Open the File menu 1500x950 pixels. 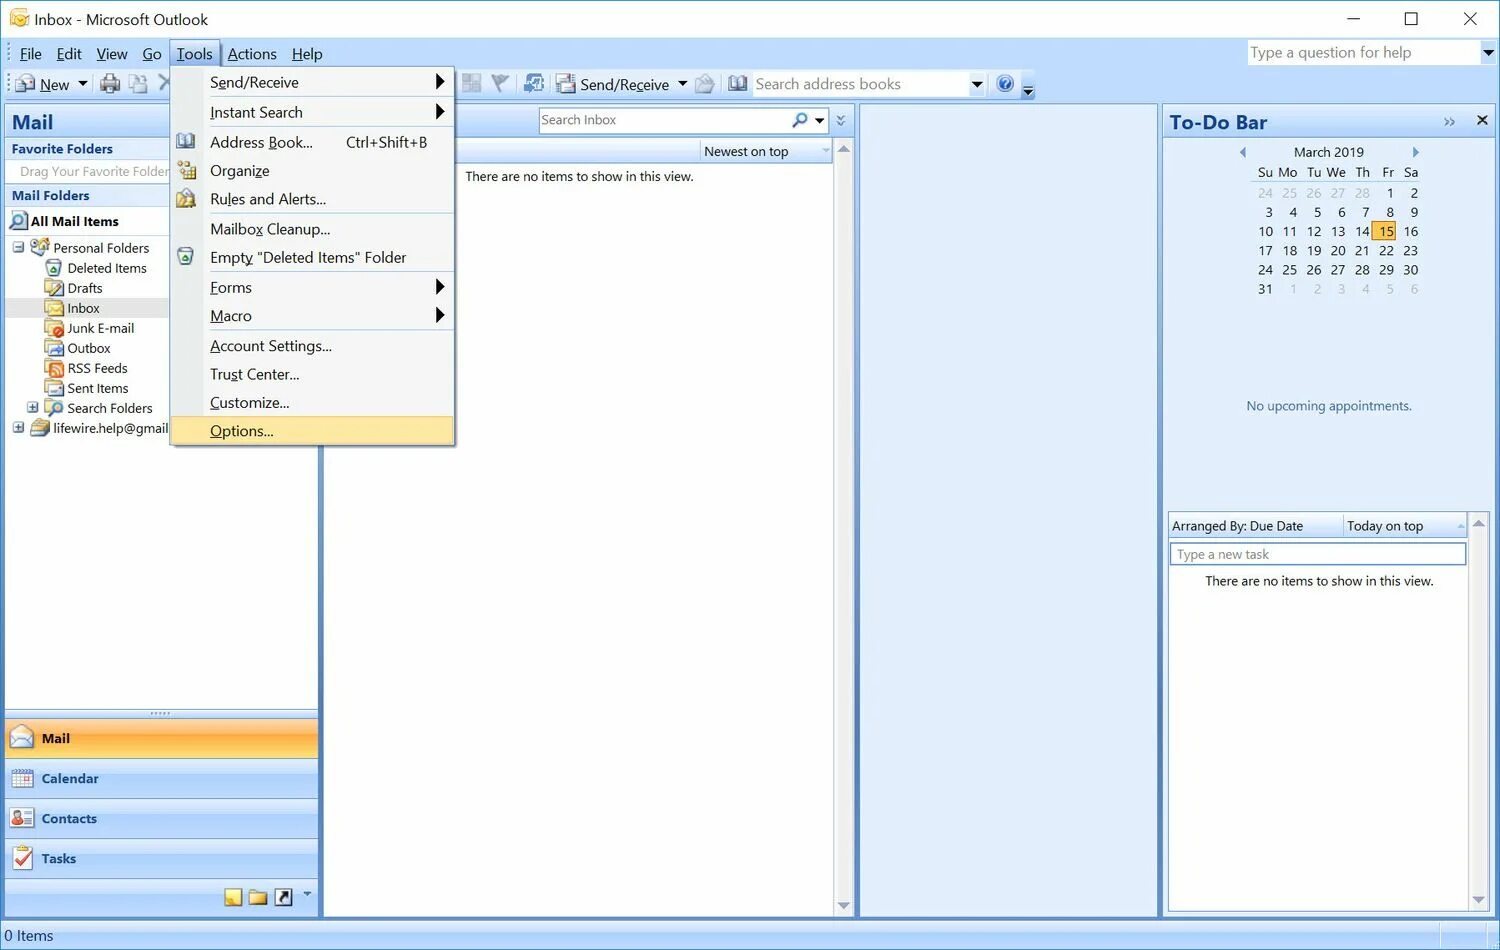(31, 54)
